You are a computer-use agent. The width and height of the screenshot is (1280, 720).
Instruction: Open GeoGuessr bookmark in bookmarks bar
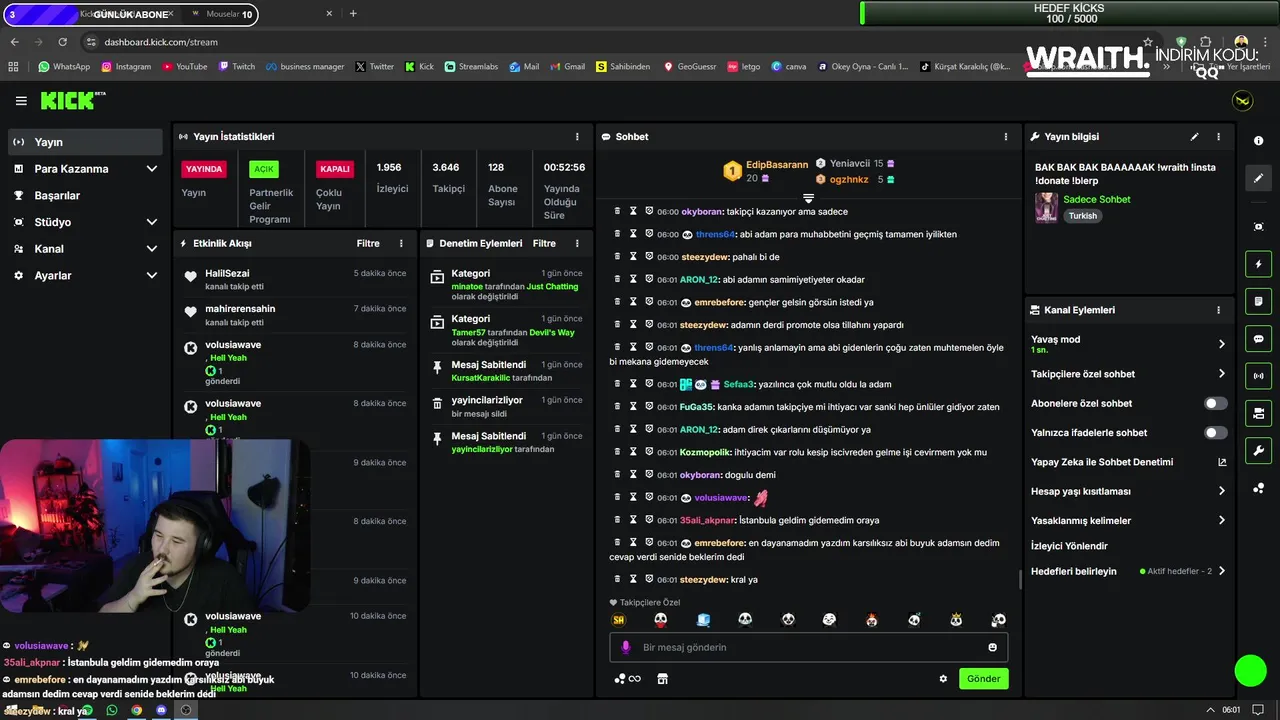pyautogui.click(x=689, y=67)
